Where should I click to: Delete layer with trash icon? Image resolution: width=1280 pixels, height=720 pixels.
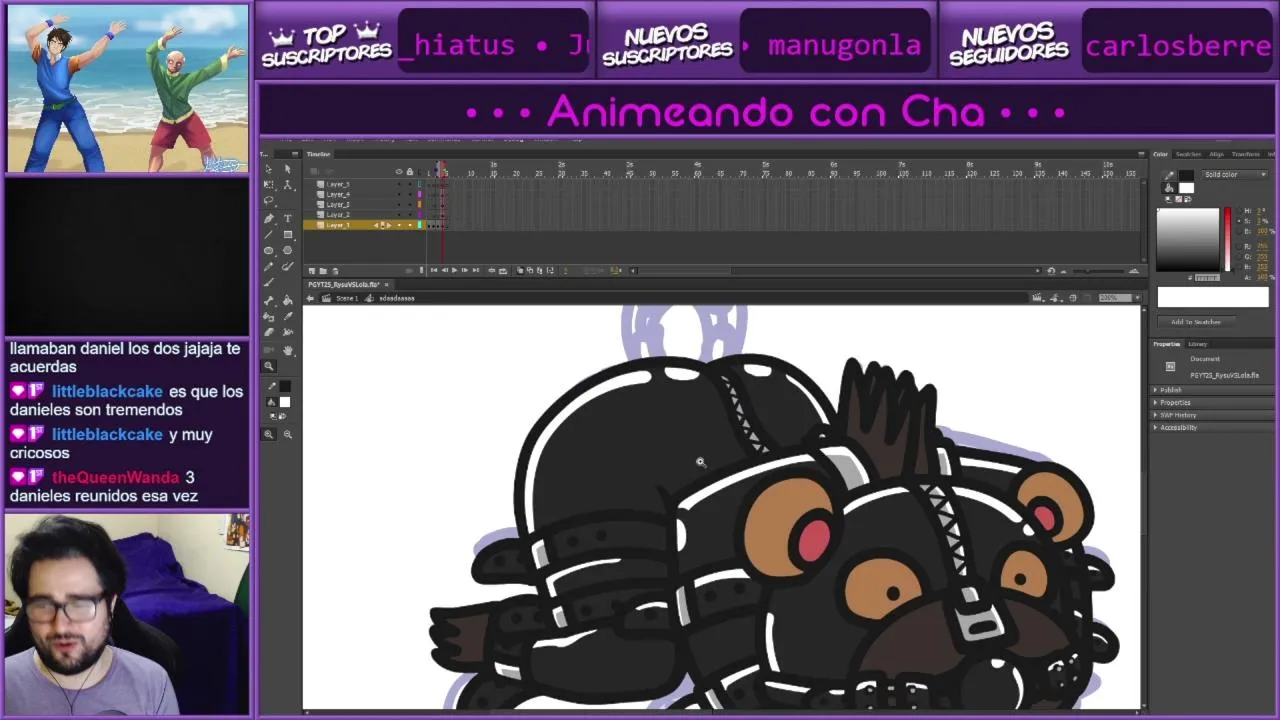coord(335,271)
